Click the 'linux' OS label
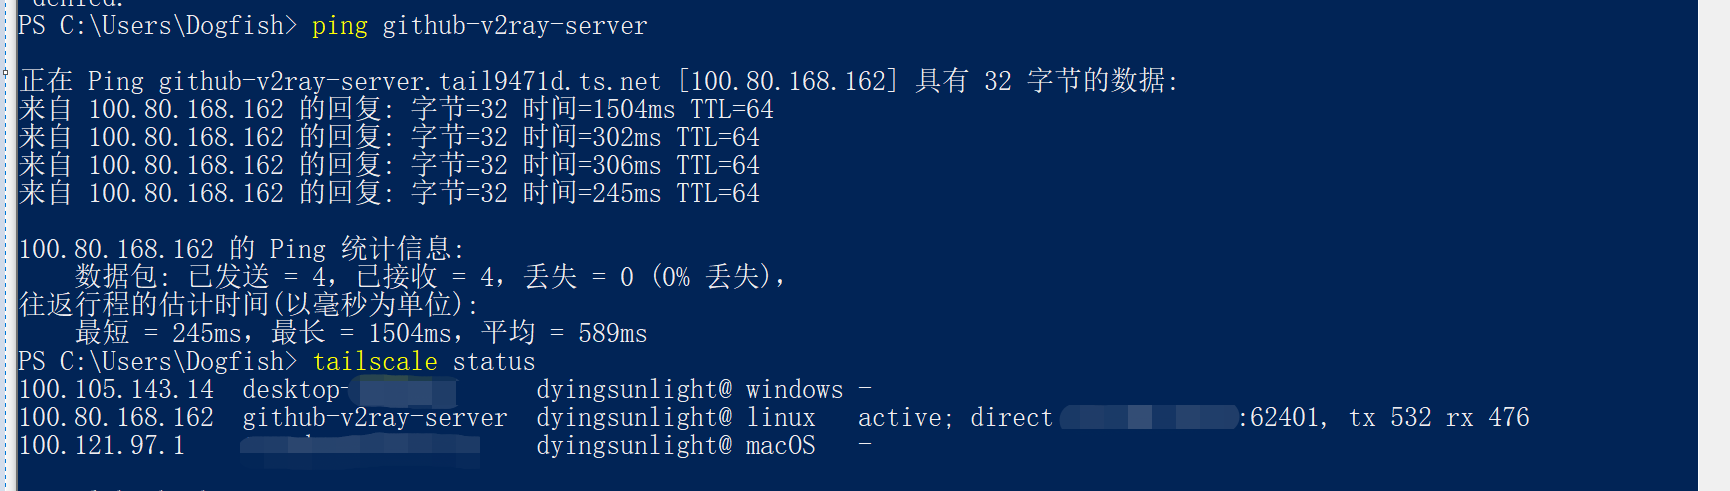The image size is (1730, 491). (780, 418)
